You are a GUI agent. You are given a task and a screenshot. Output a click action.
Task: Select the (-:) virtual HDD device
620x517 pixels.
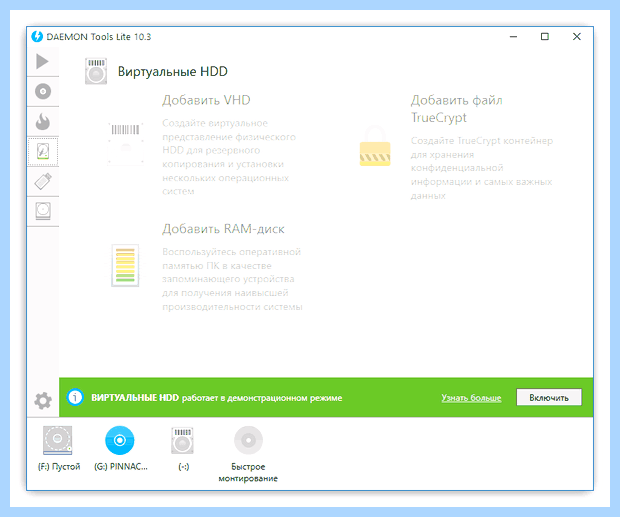pos(182,440)
